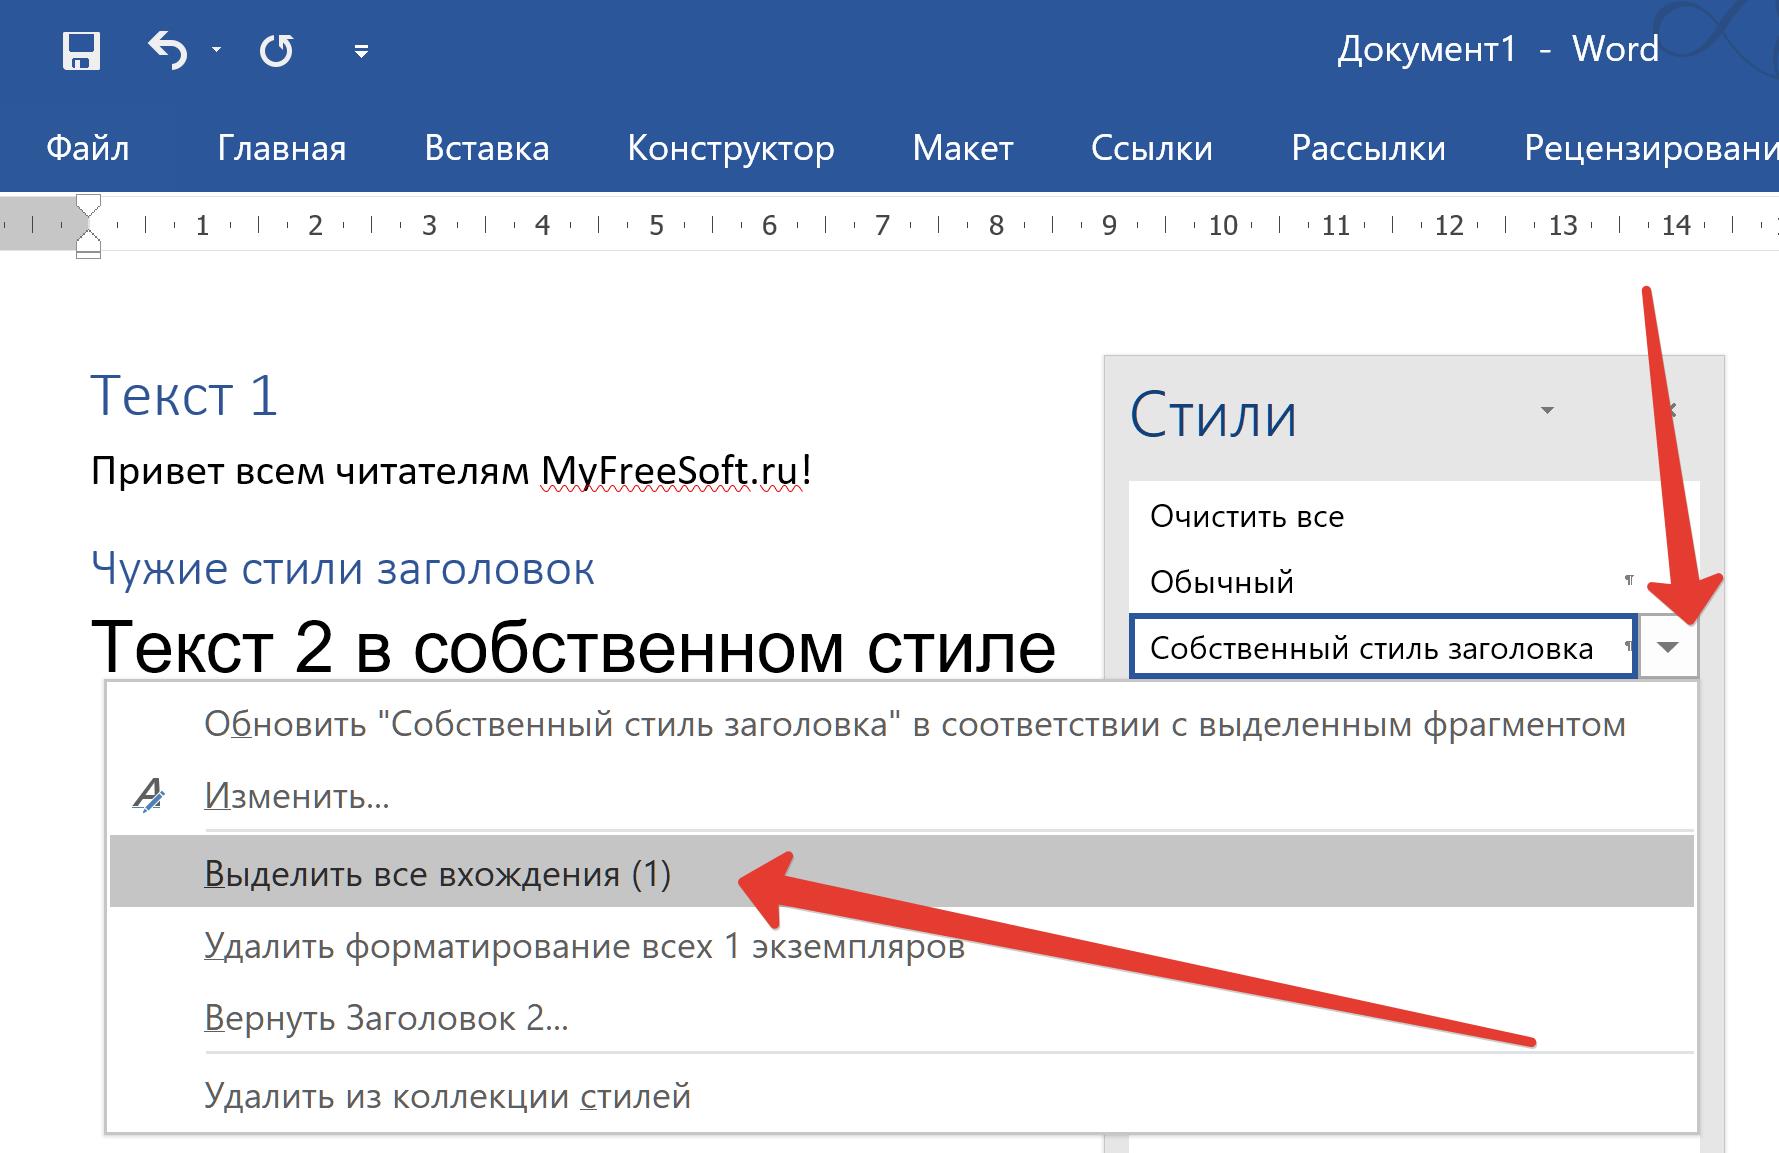Open Customize Quick Access Toolbar dropdown
This screenshot has height=1153, width=1779.
pyautogui.click(x=361, y=50)
